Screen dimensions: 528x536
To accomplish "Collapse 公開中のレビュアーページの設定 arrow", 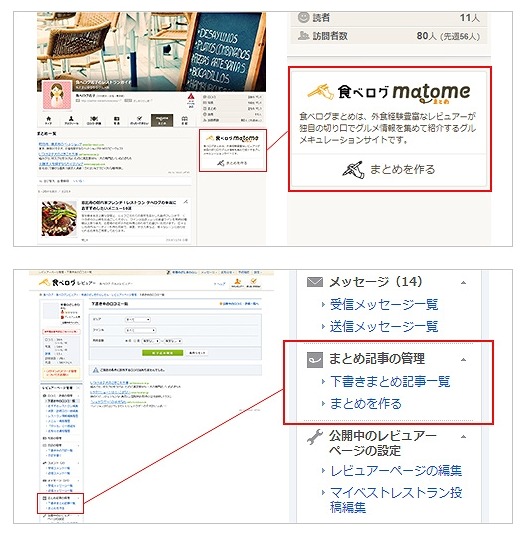I will point(463,437).
